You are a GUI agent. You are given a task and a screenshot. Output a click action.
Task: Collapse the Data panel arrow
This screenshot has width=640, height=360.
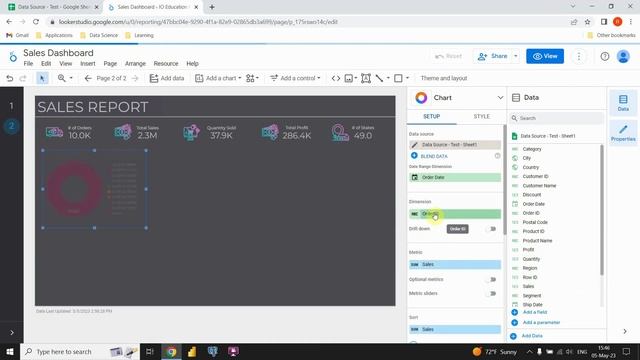(624, 331)
